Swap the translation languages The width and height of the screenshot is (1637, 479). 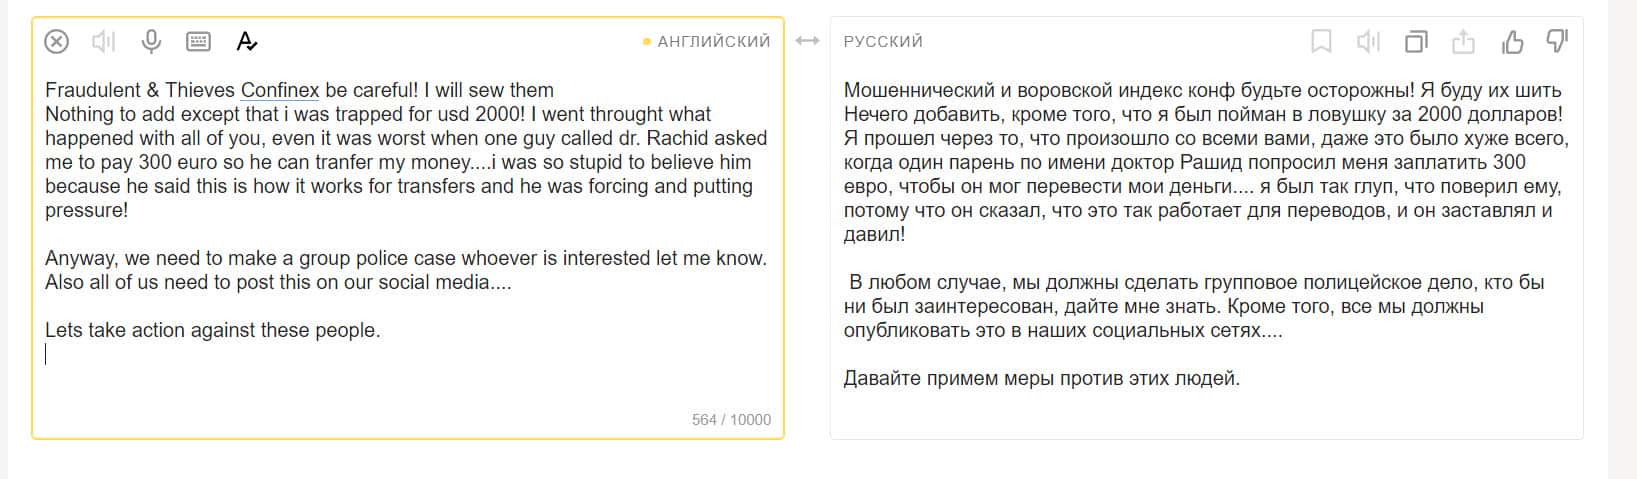pos(807,41)
